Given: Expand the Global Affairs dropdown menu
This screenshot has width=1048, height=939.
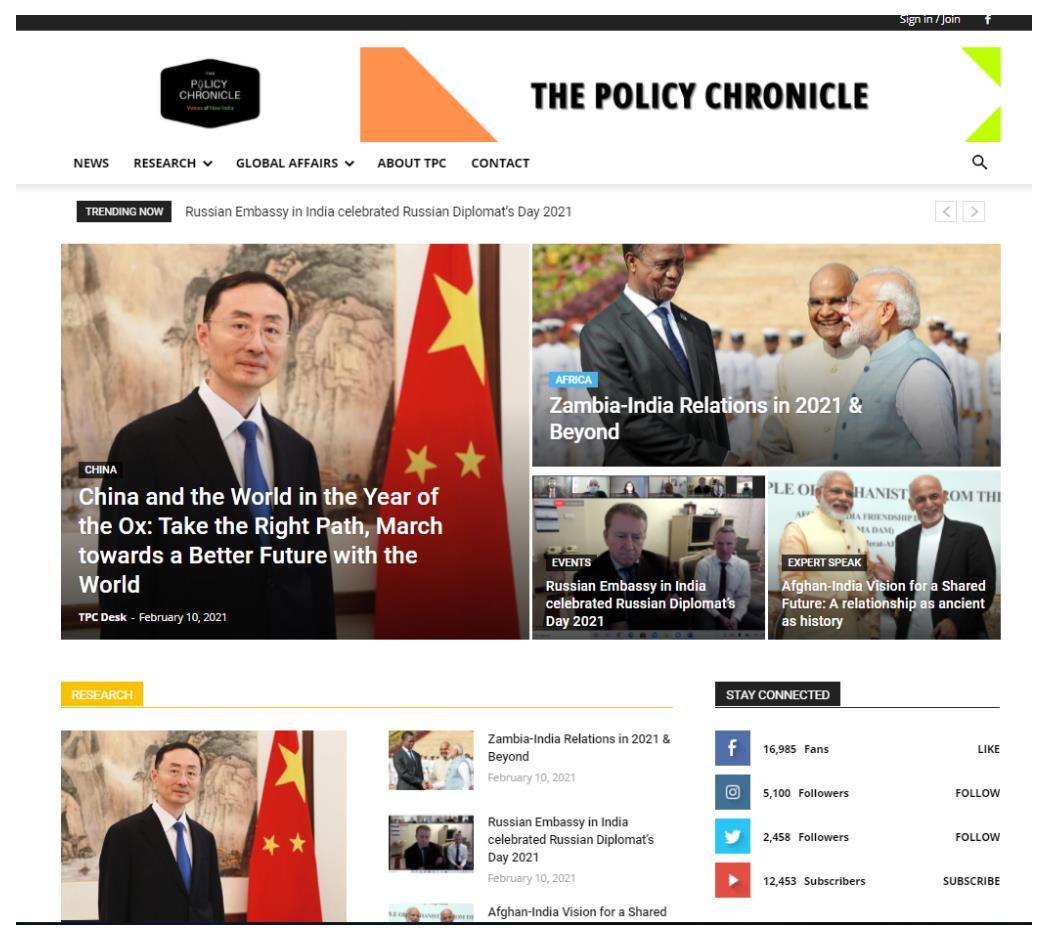Looking at the screenshot, I should point(295,163).
